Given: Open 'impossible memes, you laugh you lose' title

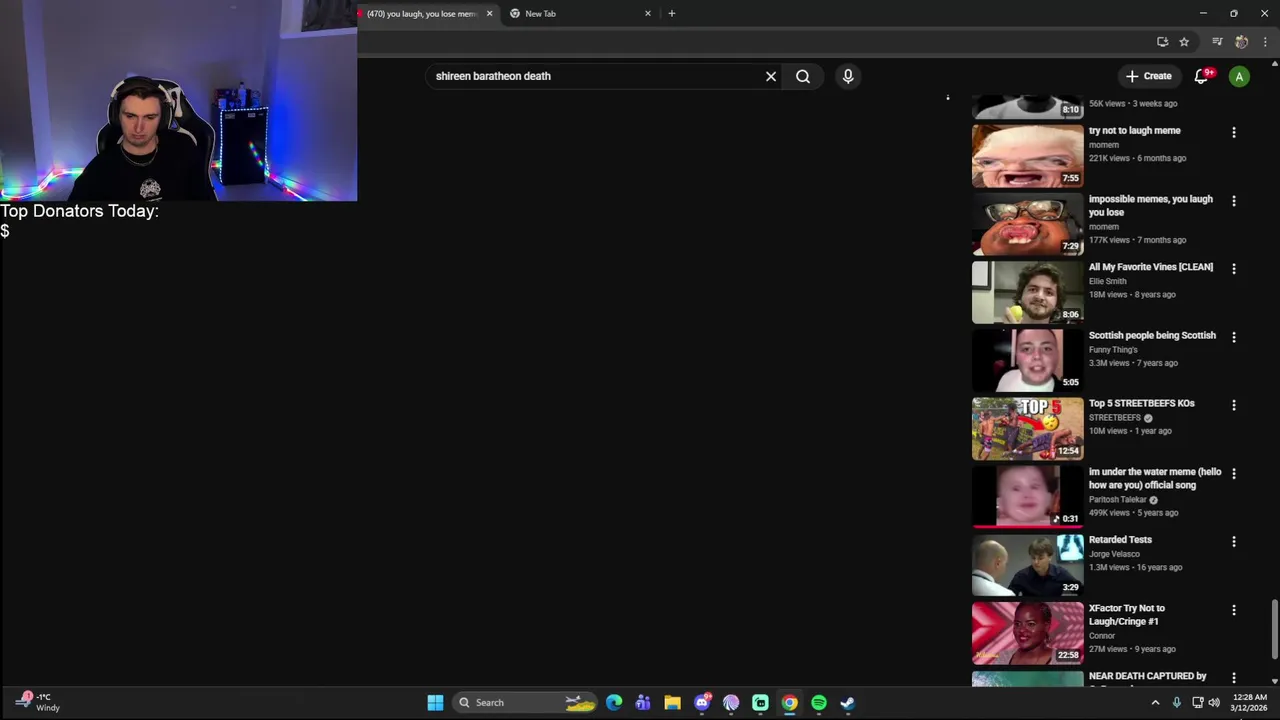Looking at the screenshot, I should point(1151,205).
